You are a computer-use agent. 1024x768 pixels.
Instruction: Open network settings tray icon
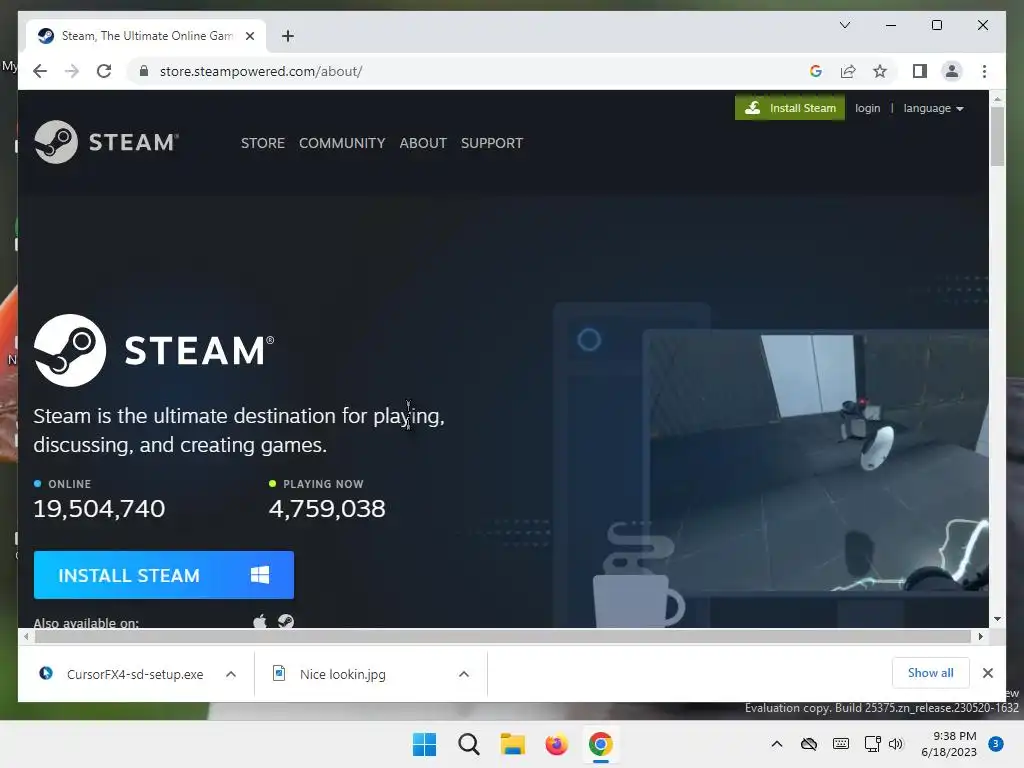pyautogui.click(x=872, y=744)
